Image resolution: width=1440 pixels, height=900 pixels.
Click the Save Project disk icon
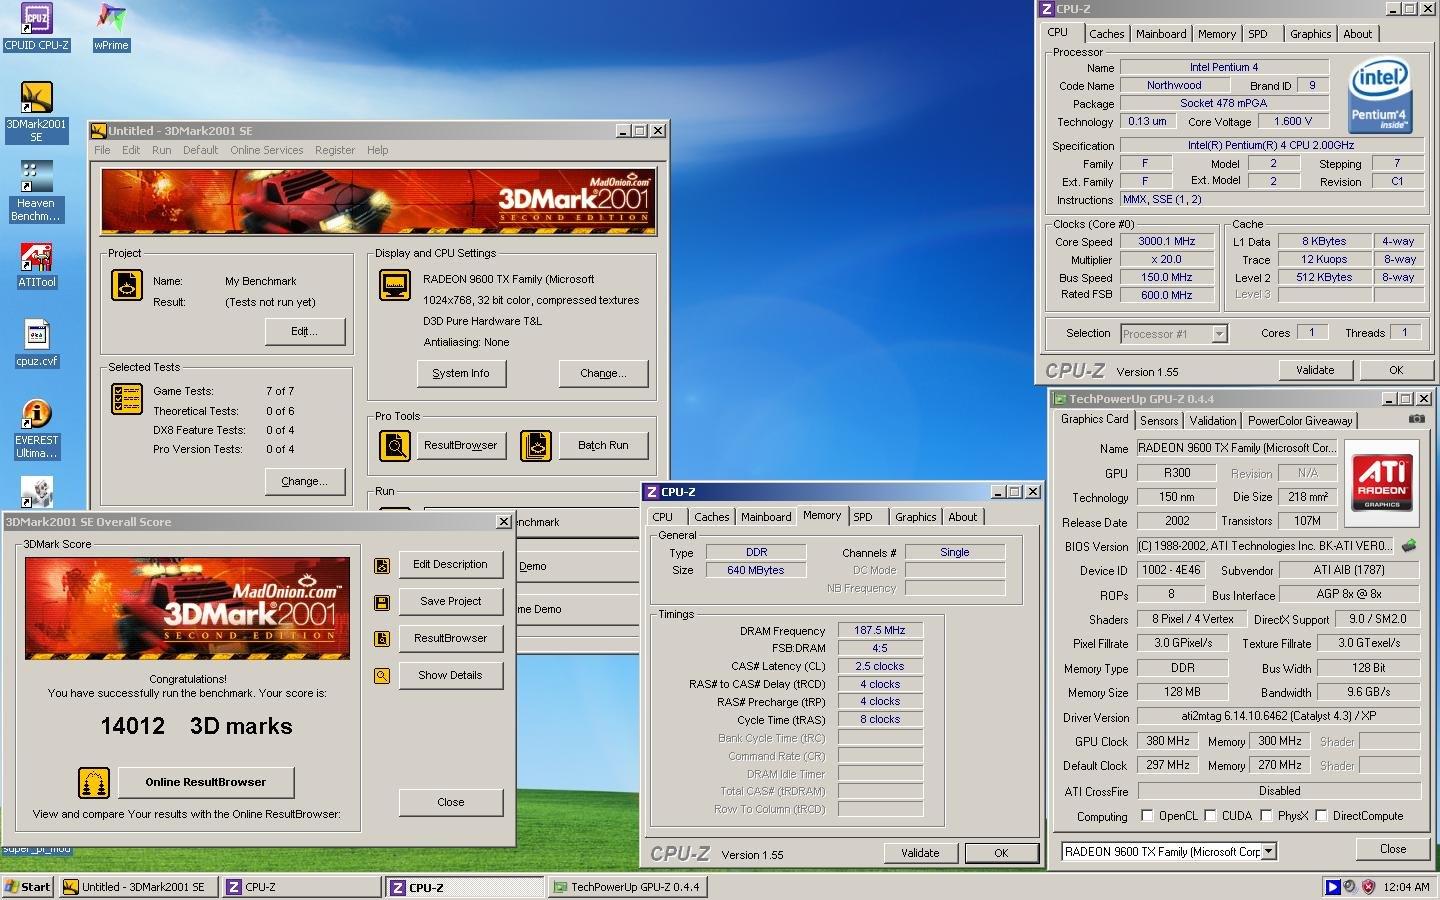(x=381, y=602)
